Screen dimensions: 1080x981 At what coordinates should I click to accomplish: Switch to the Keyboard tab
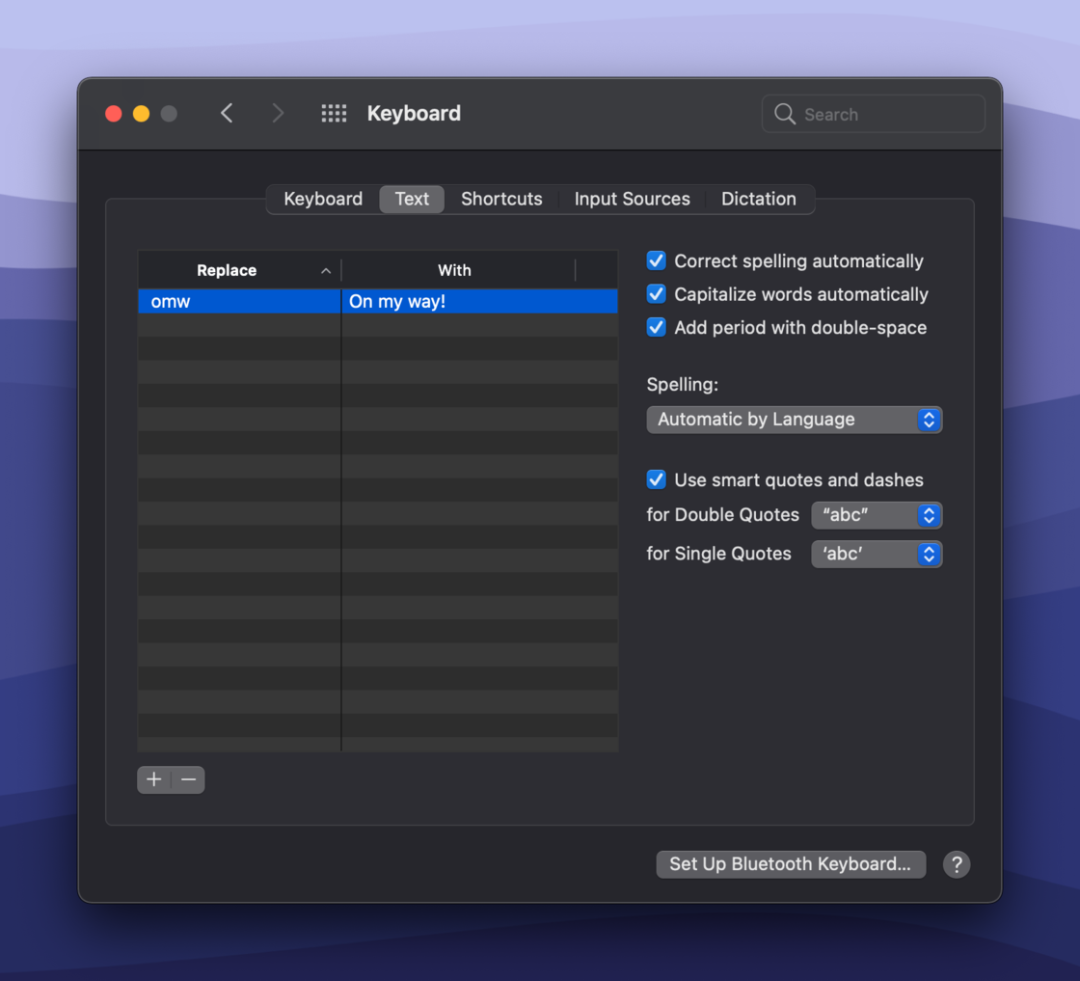coord(323,199)
